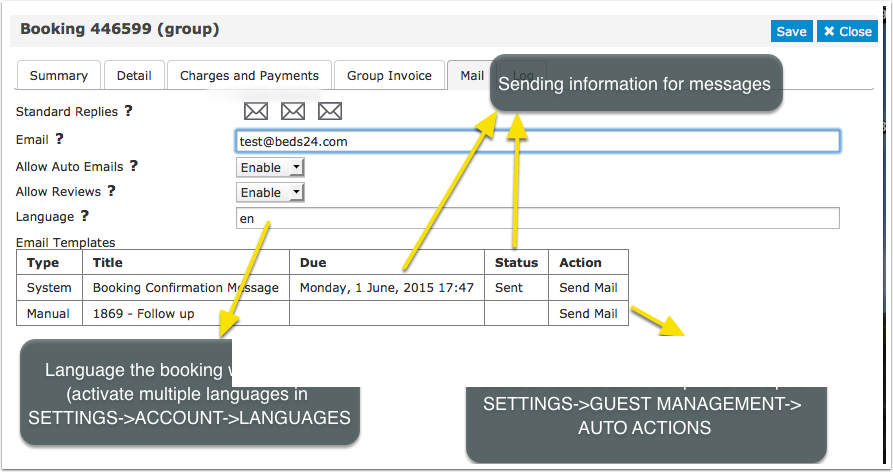The width and height of the screenshot is (893, 472).
Task: Switch to the Detail tab
Action: (134, 75)
